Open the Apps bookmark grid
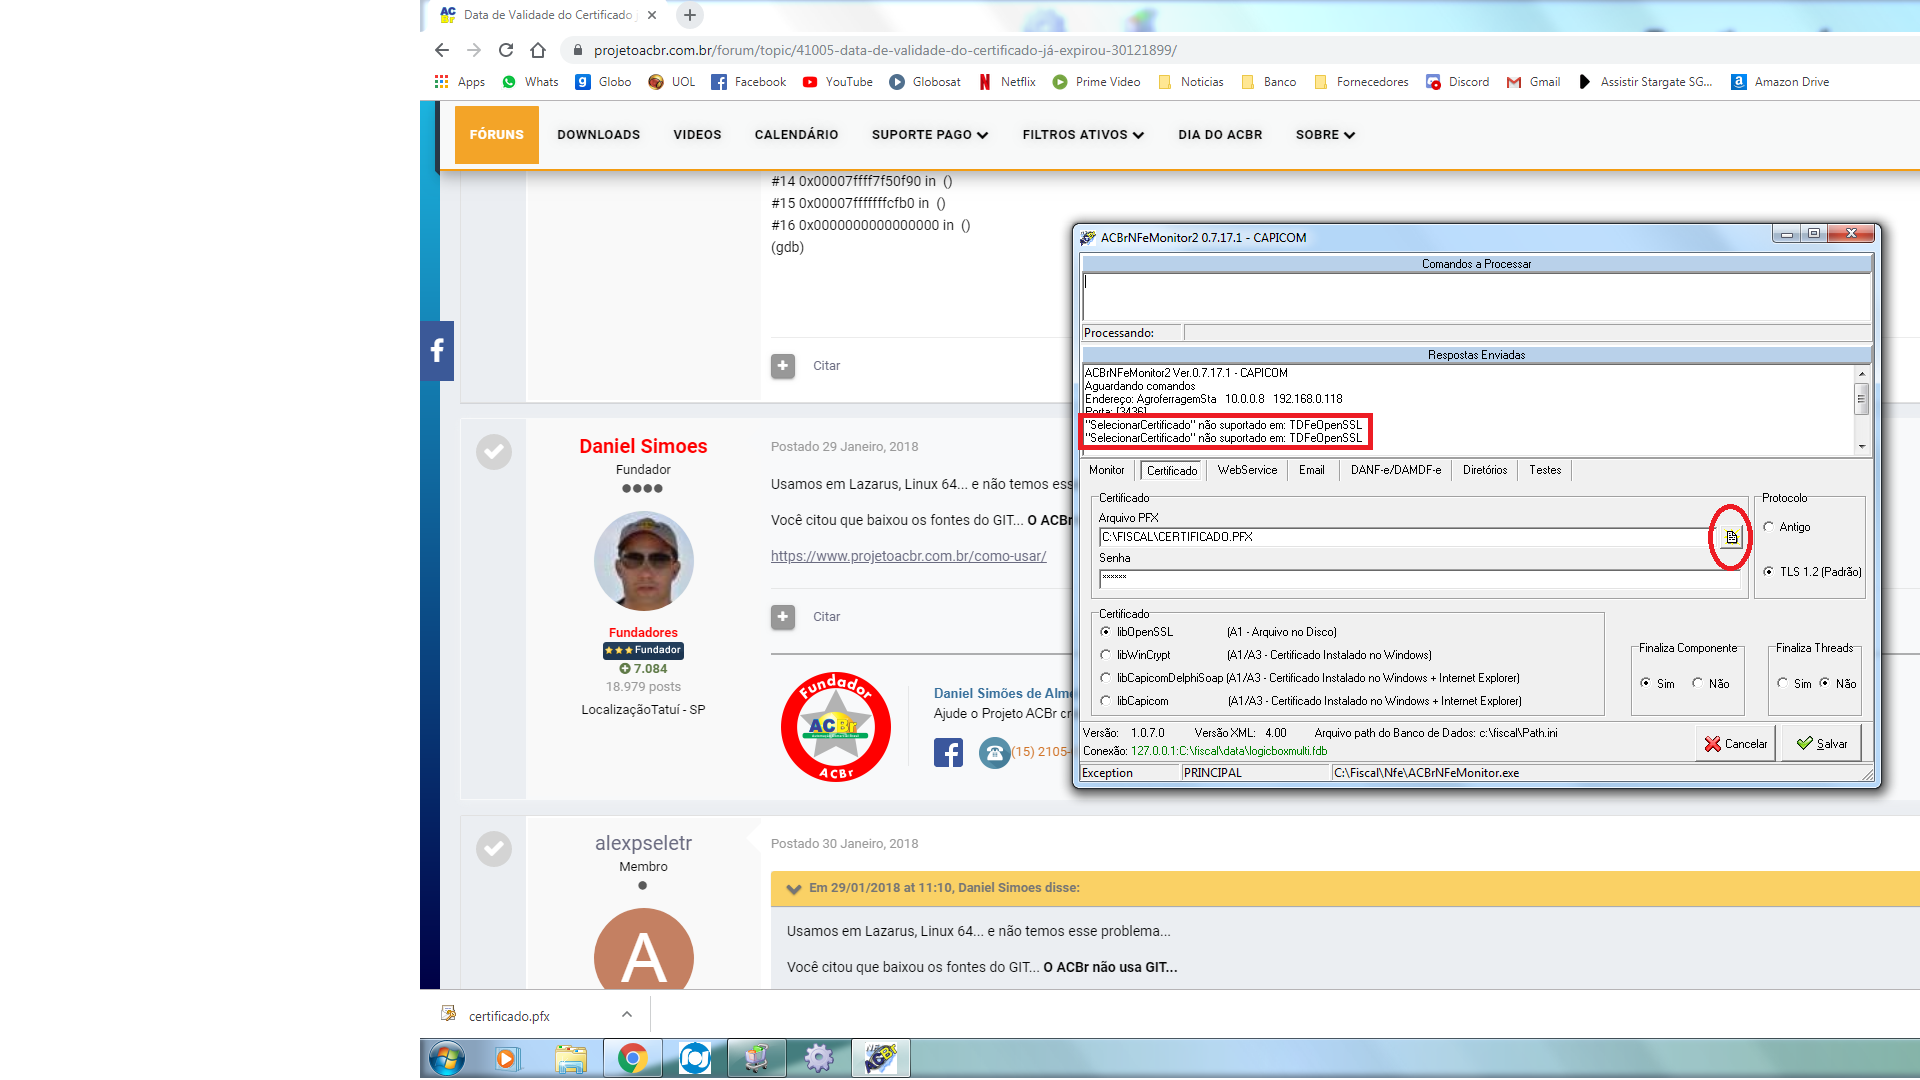This screenshot has height=1080, width=1920. [x=460, y=82]
